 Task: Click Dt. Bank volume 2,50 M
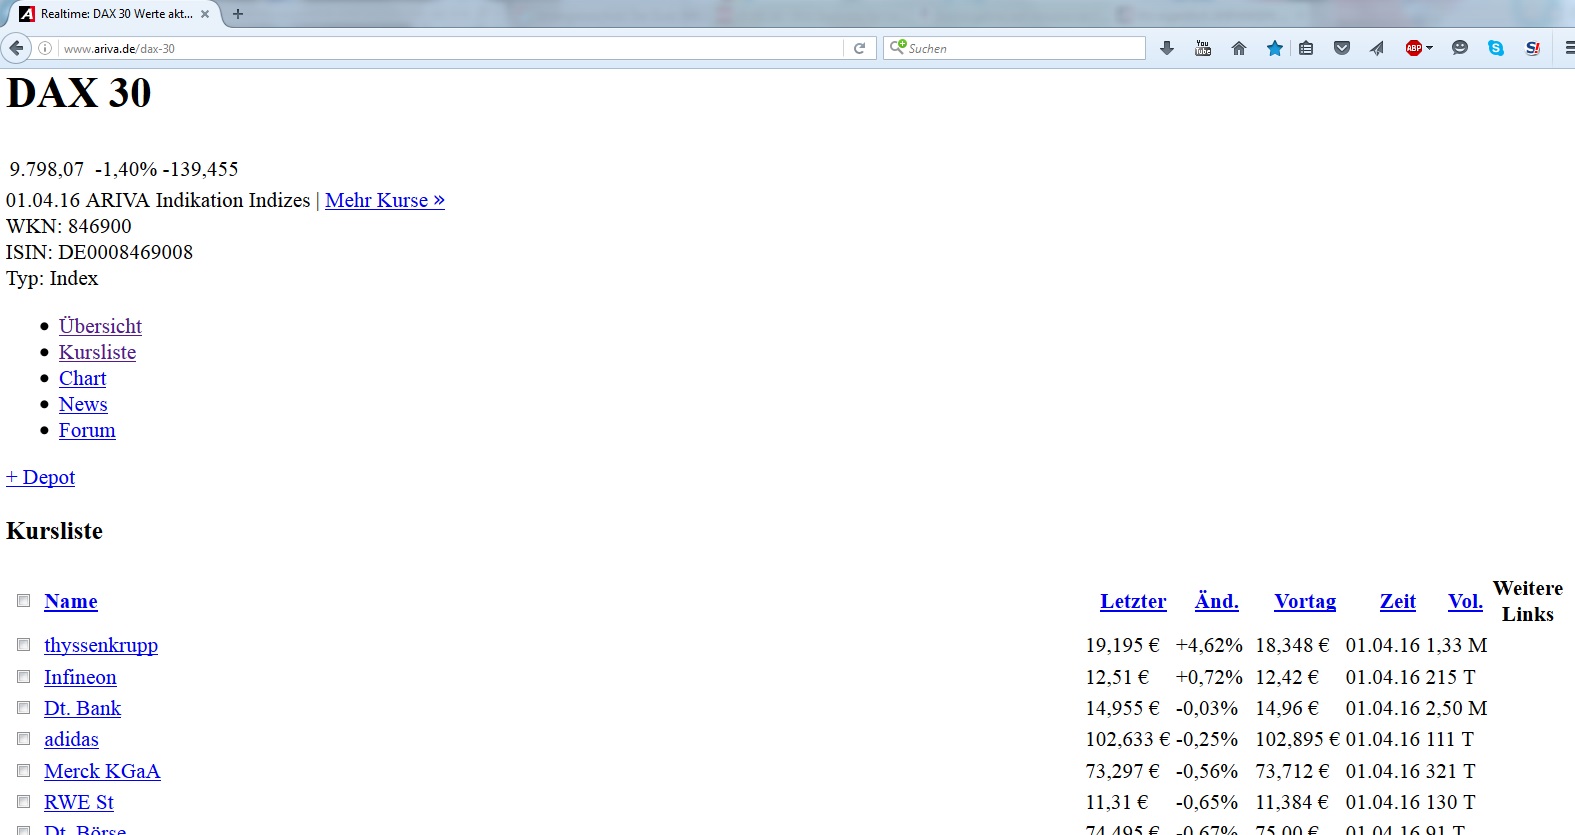1457,708
